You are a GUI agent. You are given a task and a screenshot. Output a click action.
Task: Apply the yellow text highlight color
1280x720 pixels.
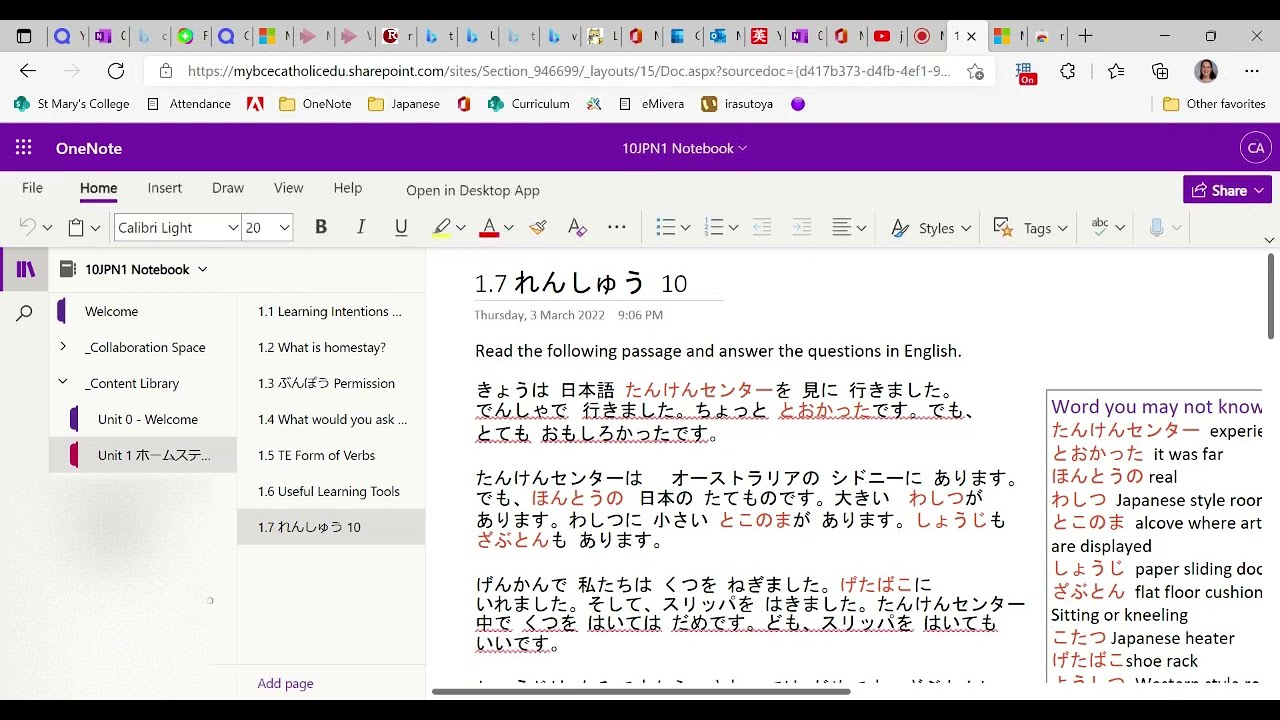click(x=442, y=228)
